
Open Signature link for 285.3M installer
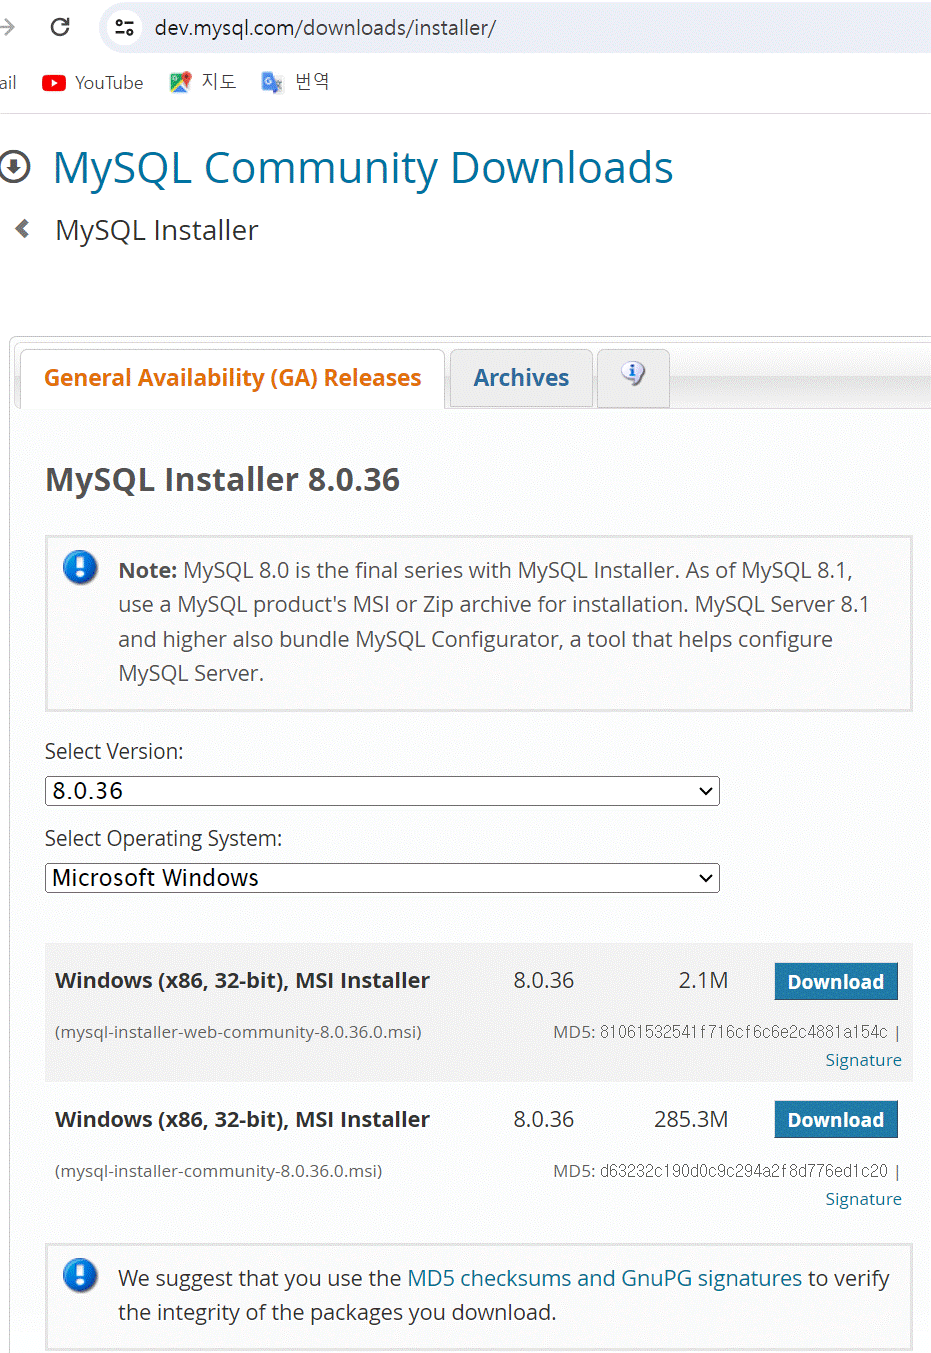tap(863, 1199)
